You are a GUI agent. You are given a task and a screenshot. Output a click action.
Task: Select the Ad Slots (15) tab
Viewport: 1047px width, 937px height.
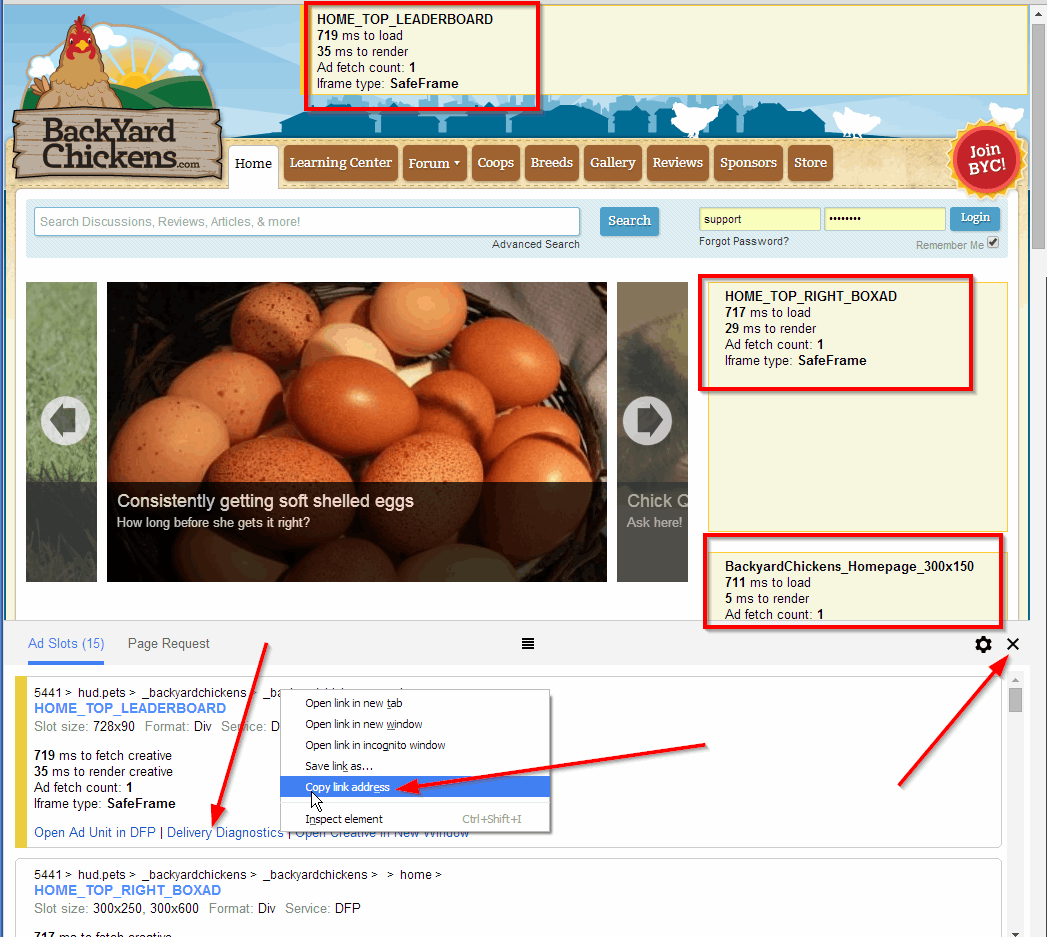[x=66, y=644]
